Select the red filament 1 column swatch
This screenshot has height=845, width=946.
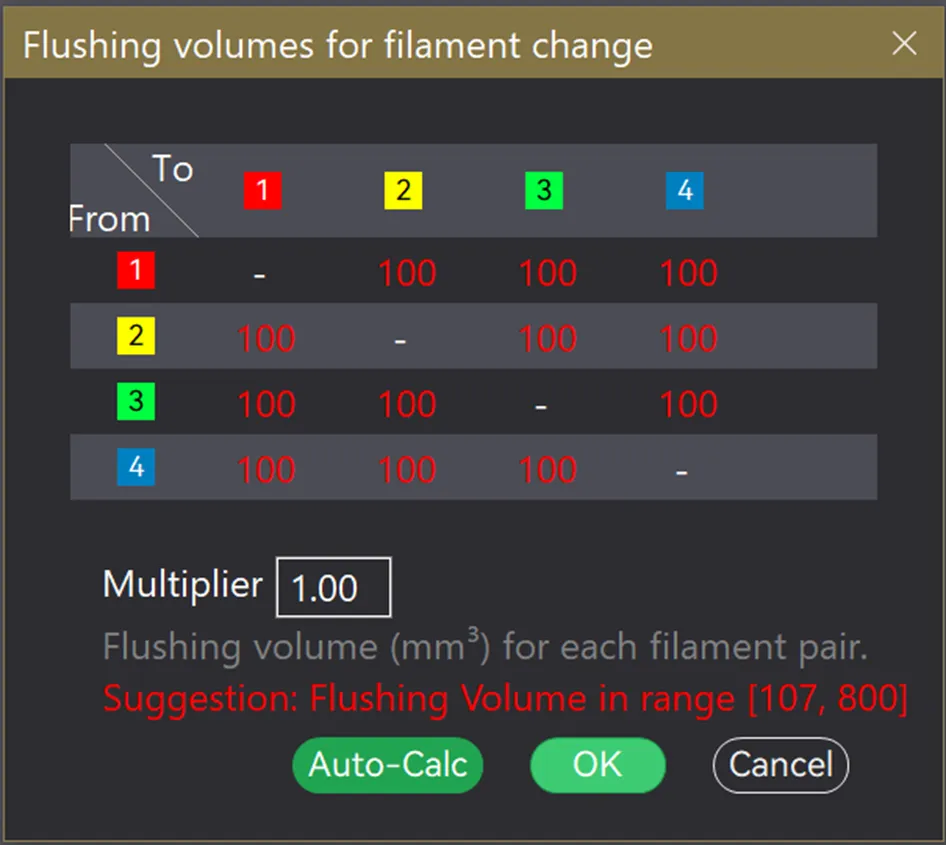(262, 191)
